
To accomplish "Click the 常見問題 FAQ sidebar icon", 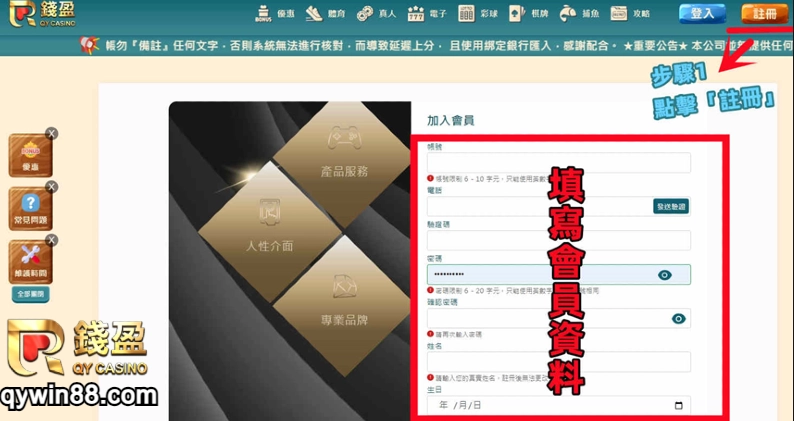I will pyautogui.click(x=29, y=206).
